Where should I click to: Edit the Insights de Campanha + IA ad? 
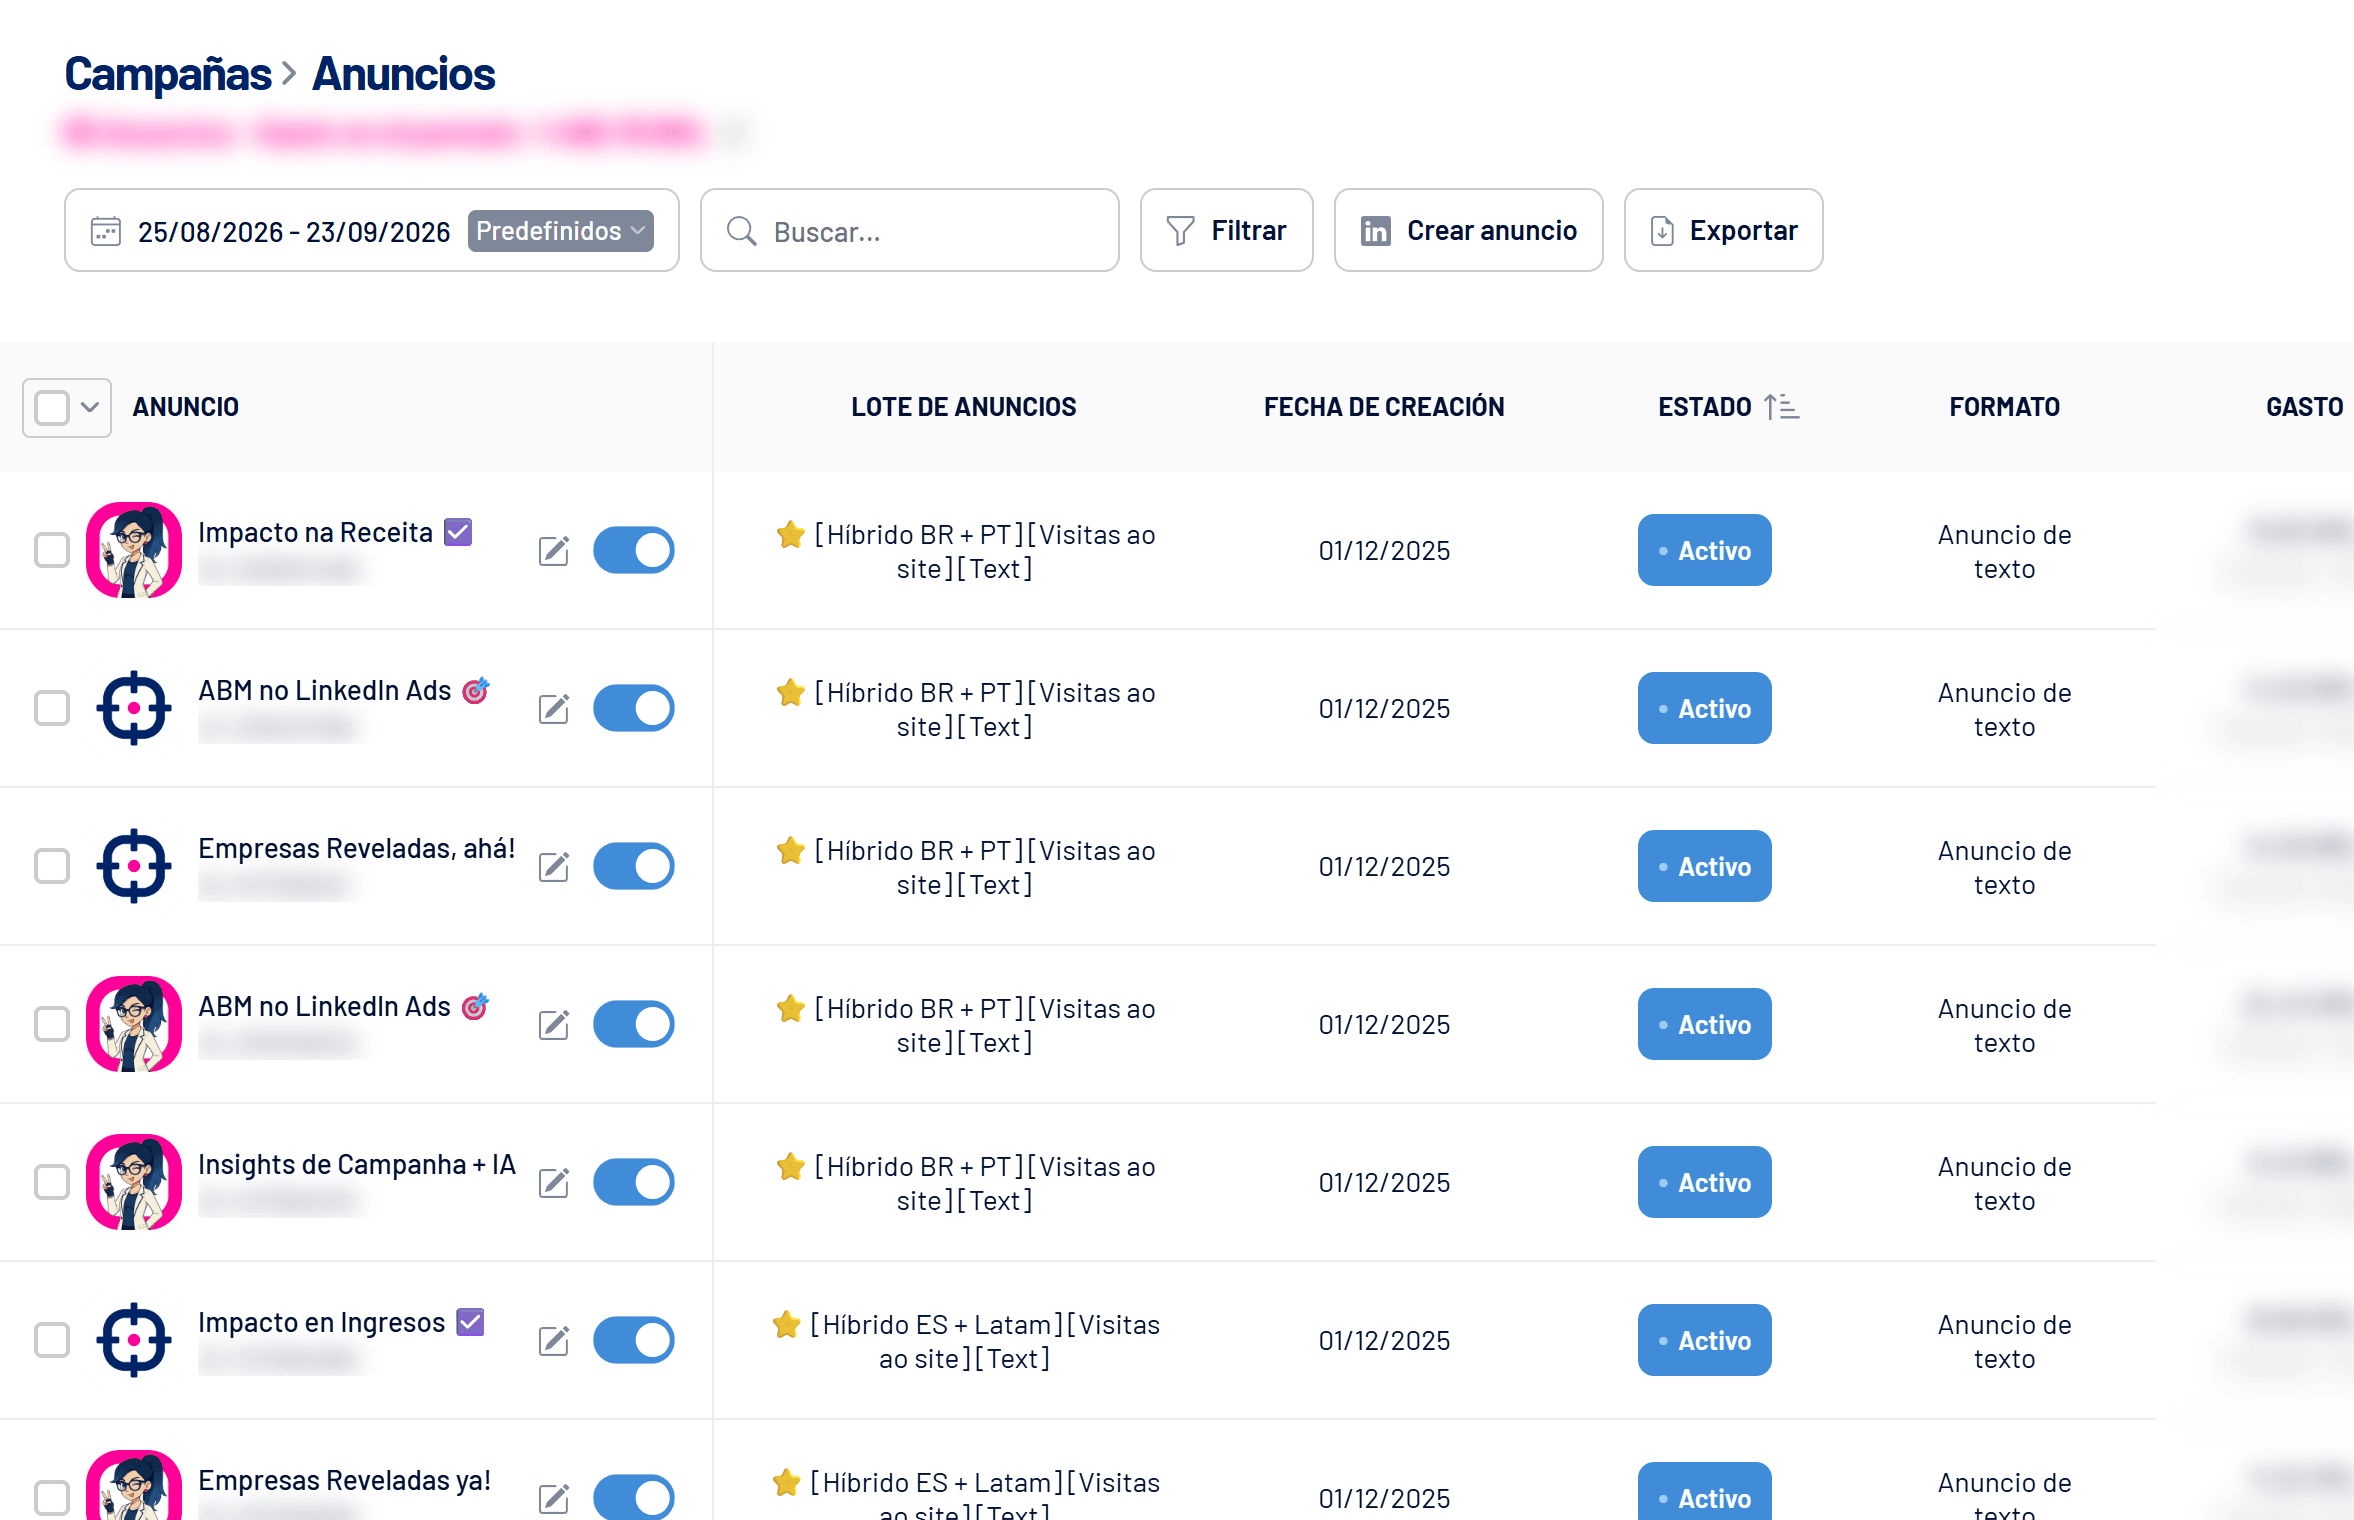554,1182
